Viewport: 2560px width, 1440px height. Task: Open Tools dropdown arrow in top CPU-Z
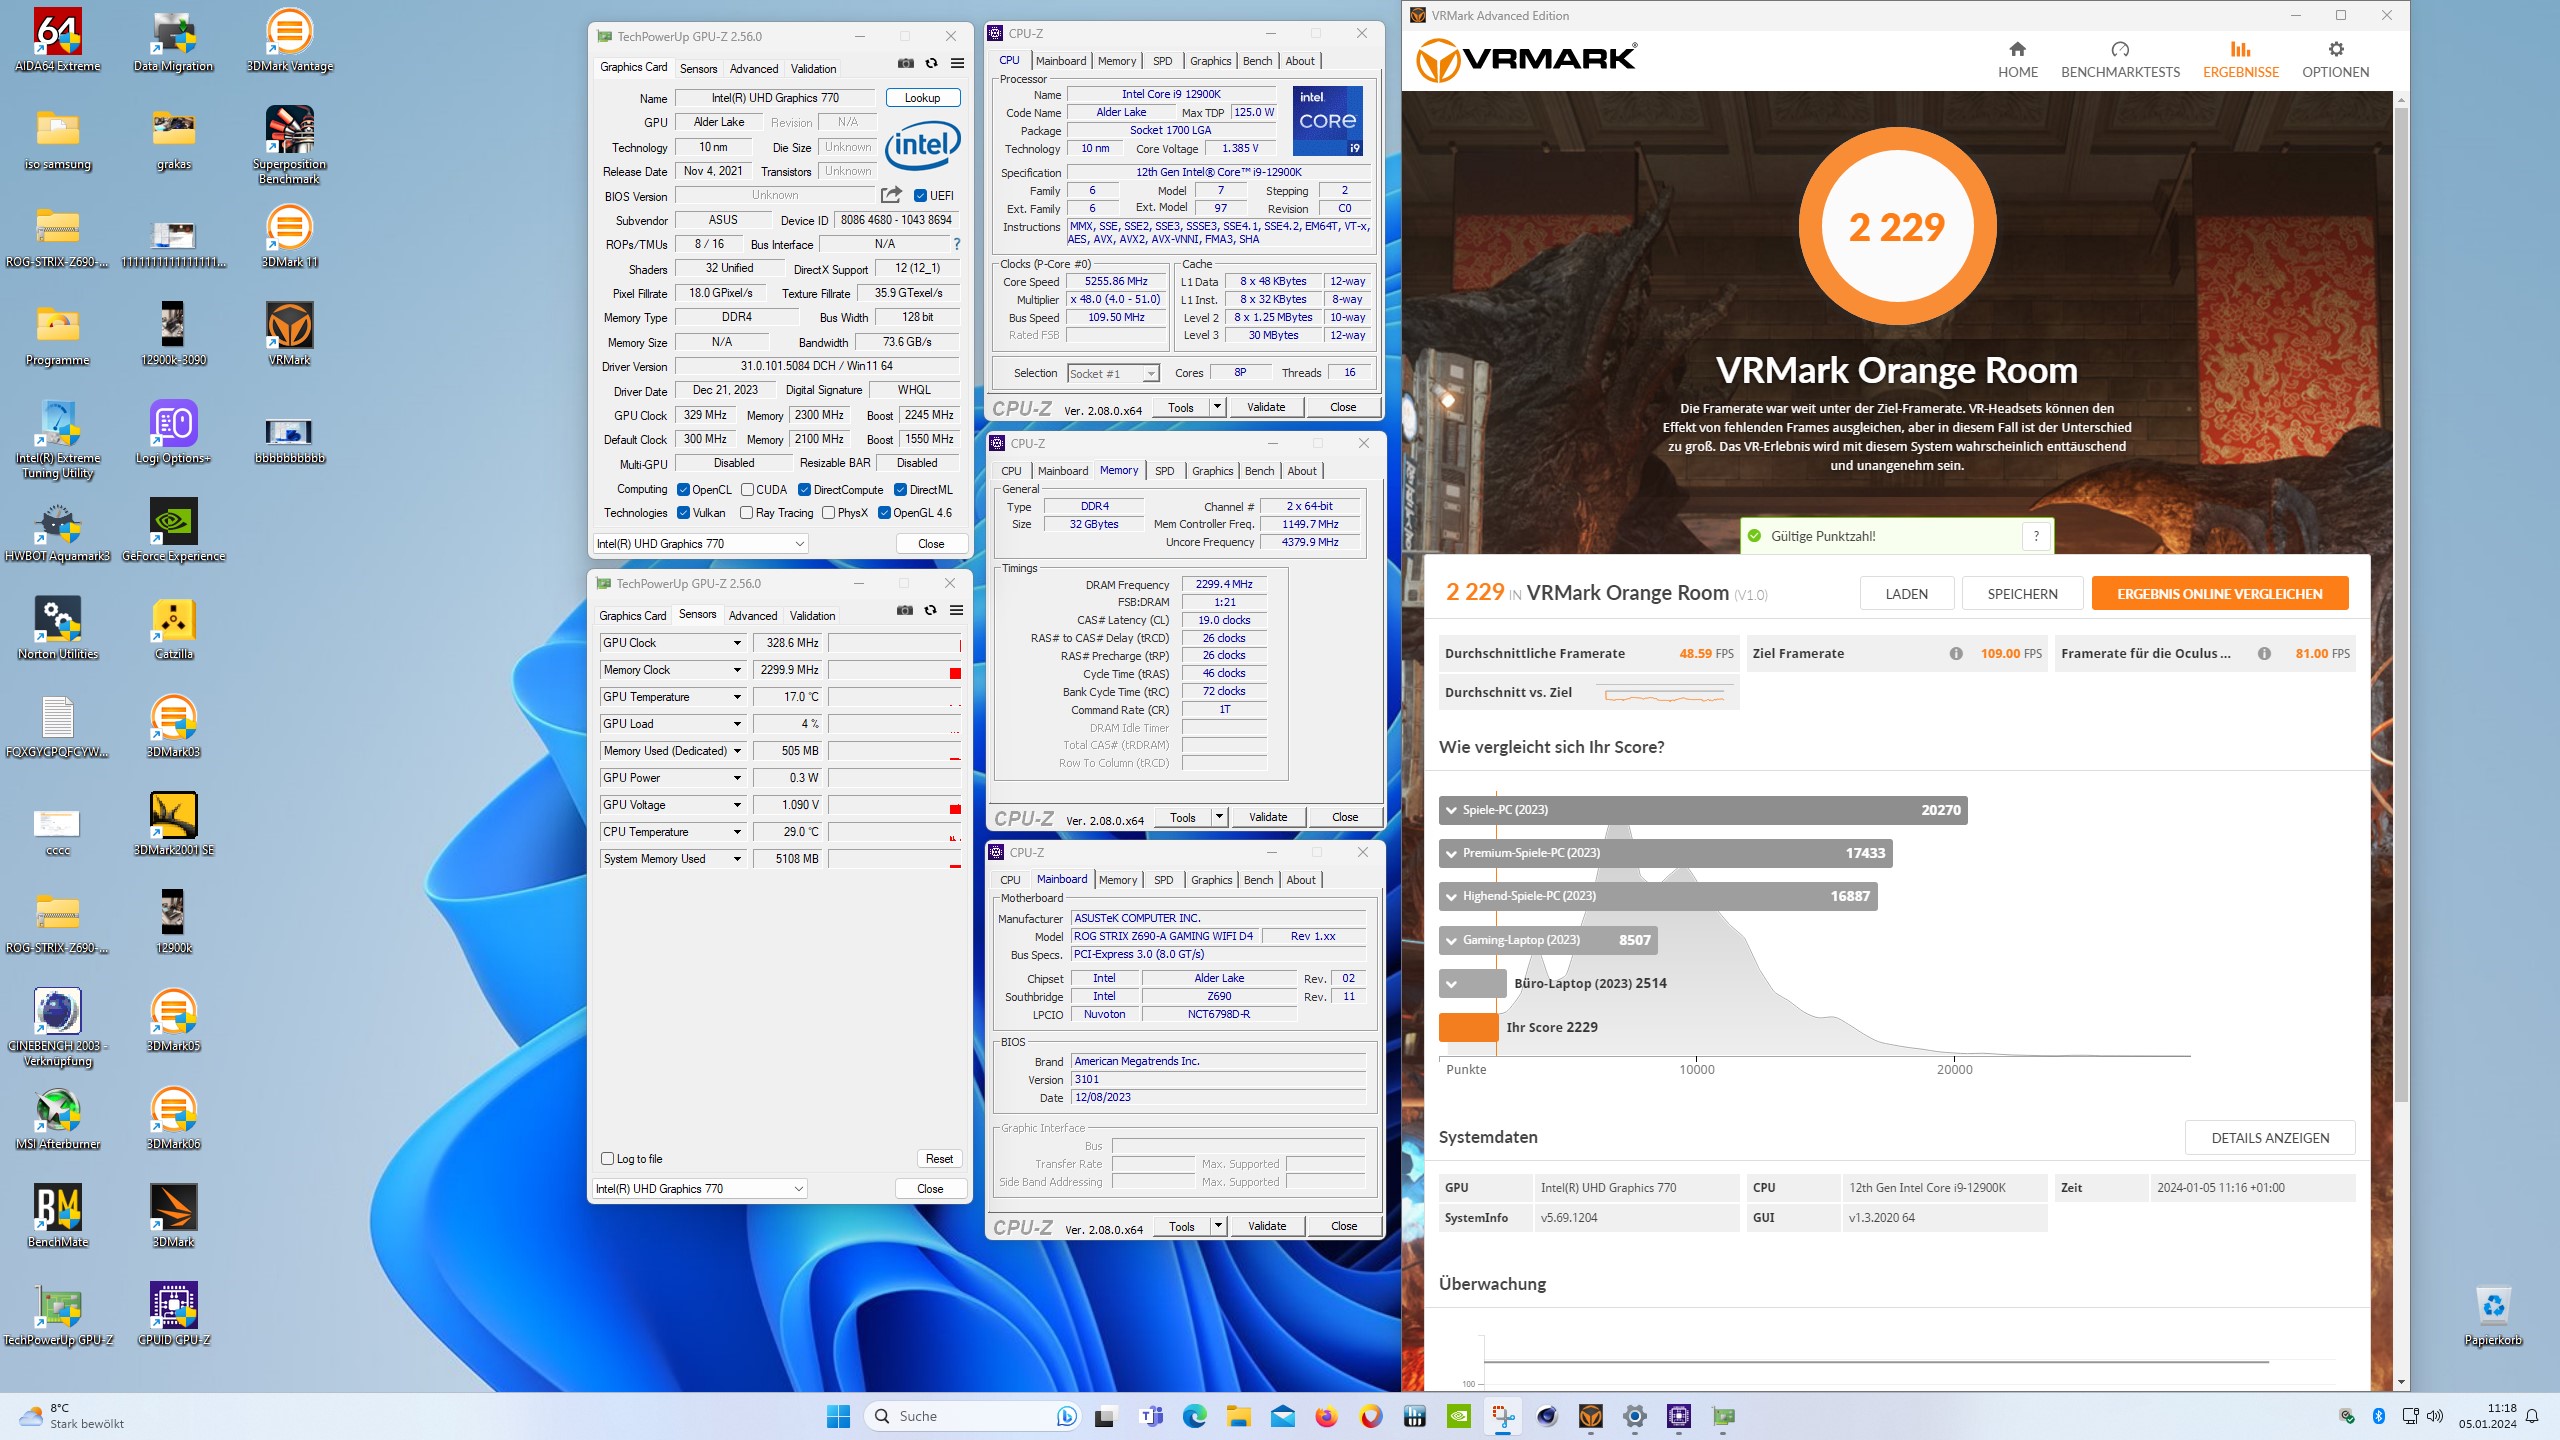[x=1217, y=407]
